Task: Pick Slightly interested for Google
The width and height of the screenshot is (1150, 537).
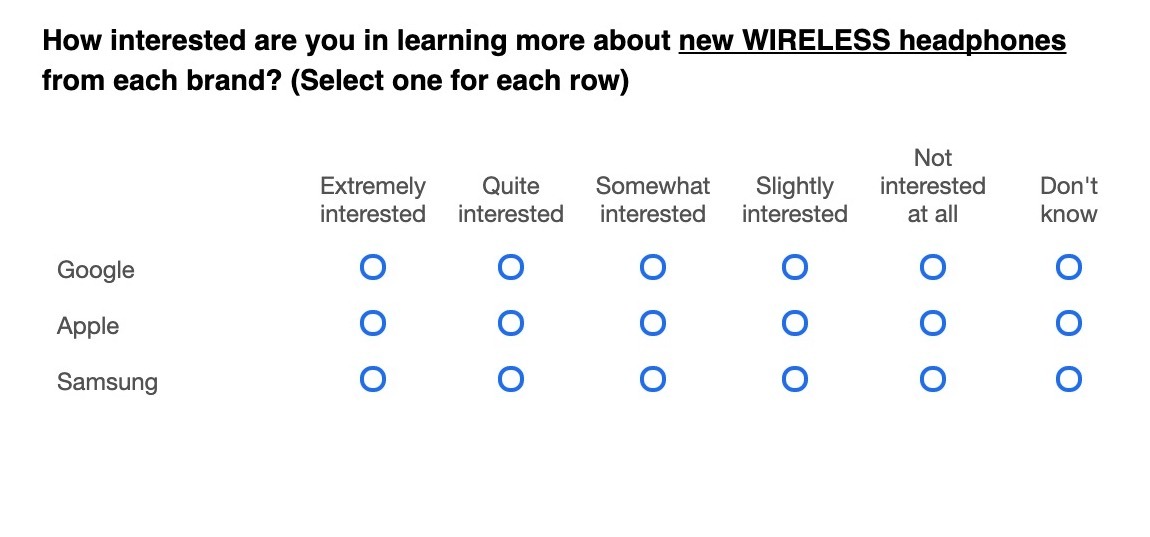Action: click(795, 268)
